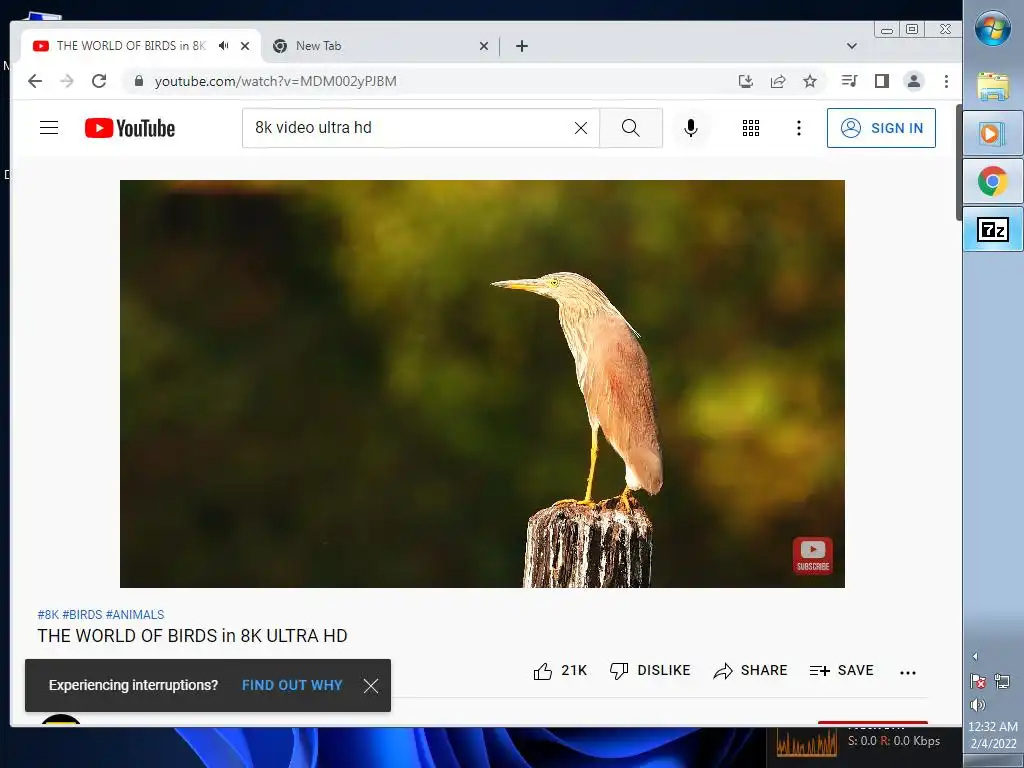Click the page vertical scrollbar

tap(958, 162)
